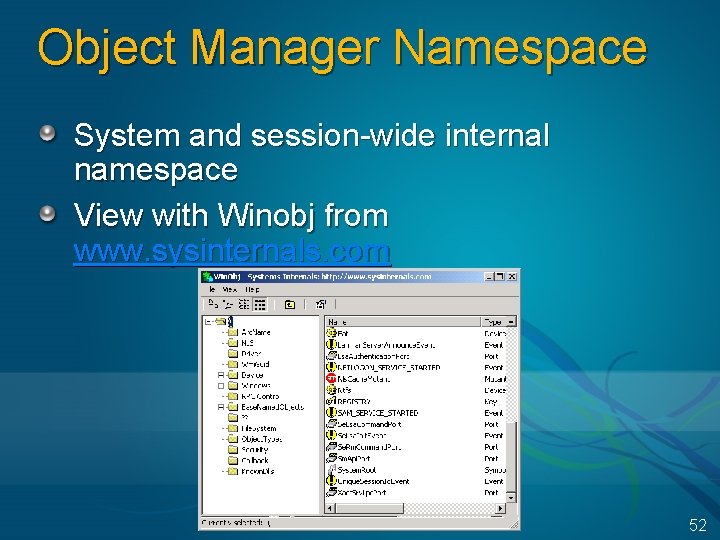Open the File menu in Winobj
This screenshot has height=540, width=720.
tap(212, 290)
